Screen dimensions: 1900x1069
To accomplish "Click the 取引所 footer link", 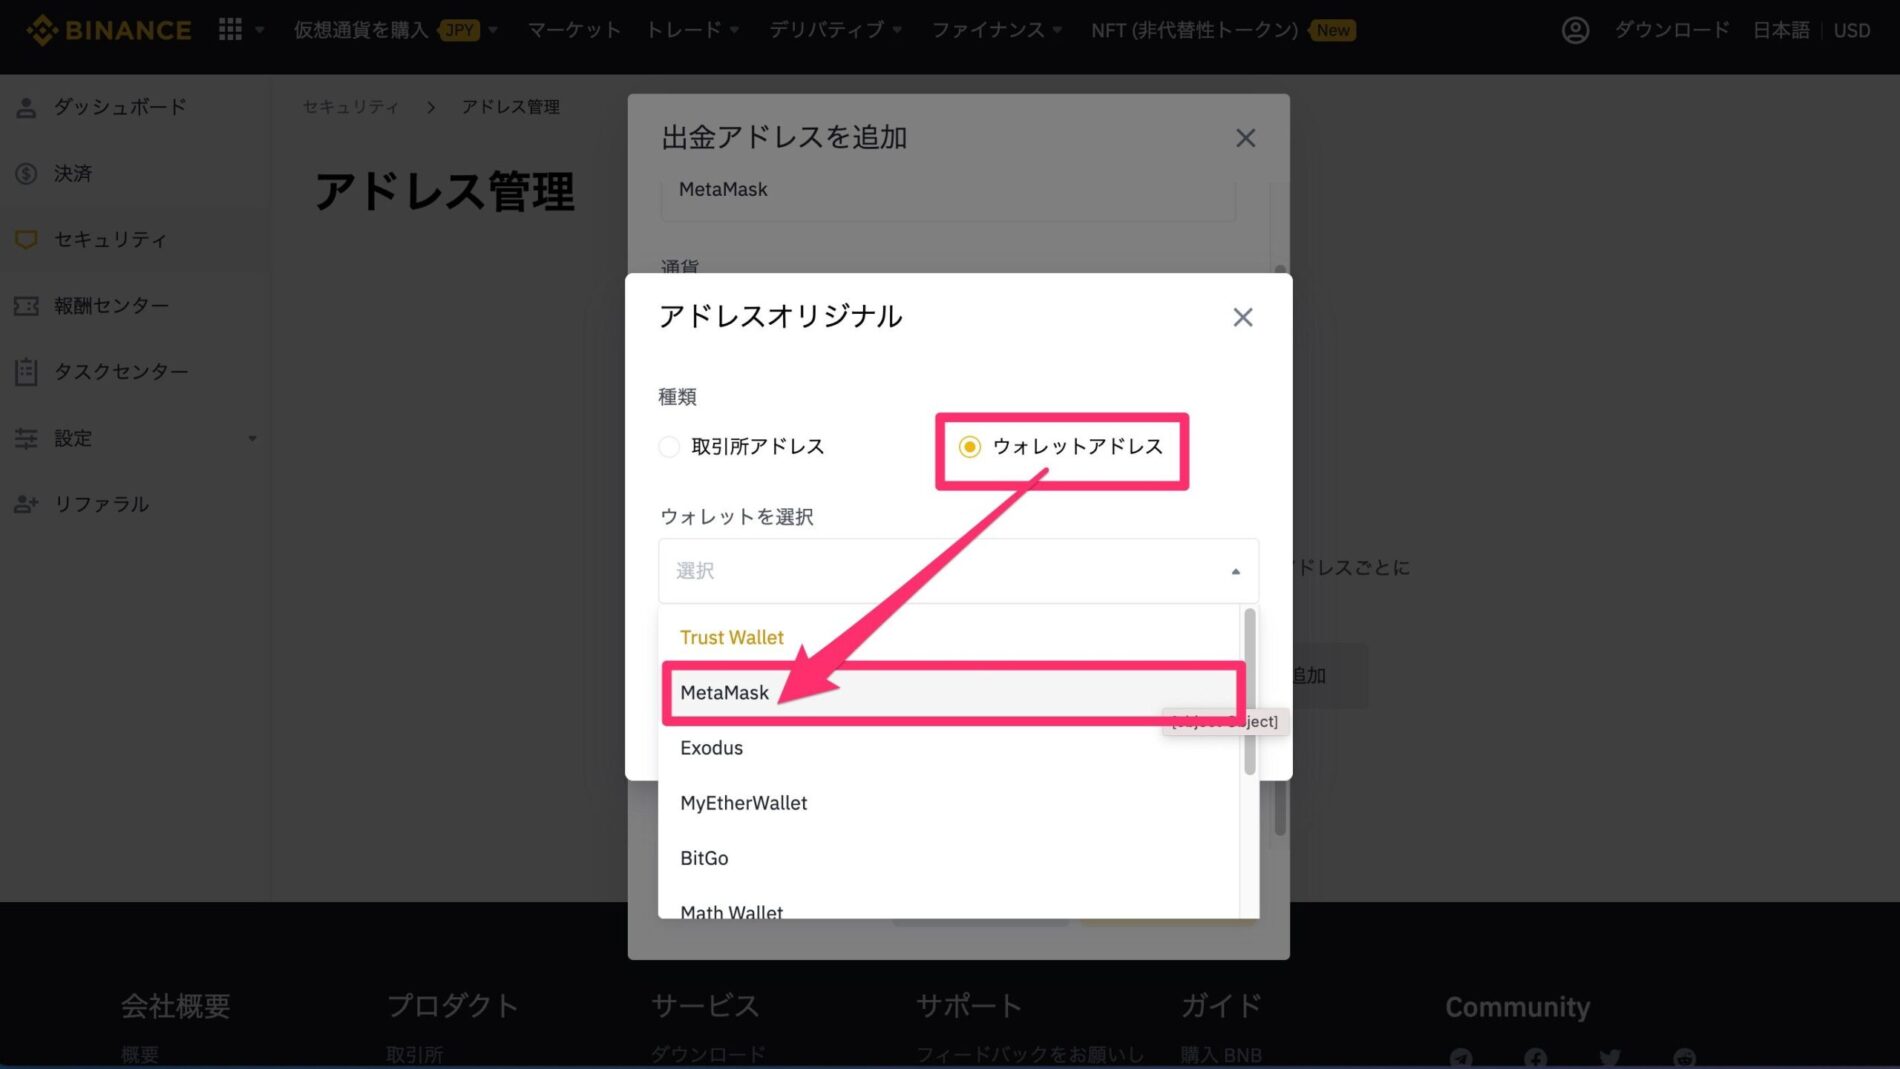I will 414,1055.
